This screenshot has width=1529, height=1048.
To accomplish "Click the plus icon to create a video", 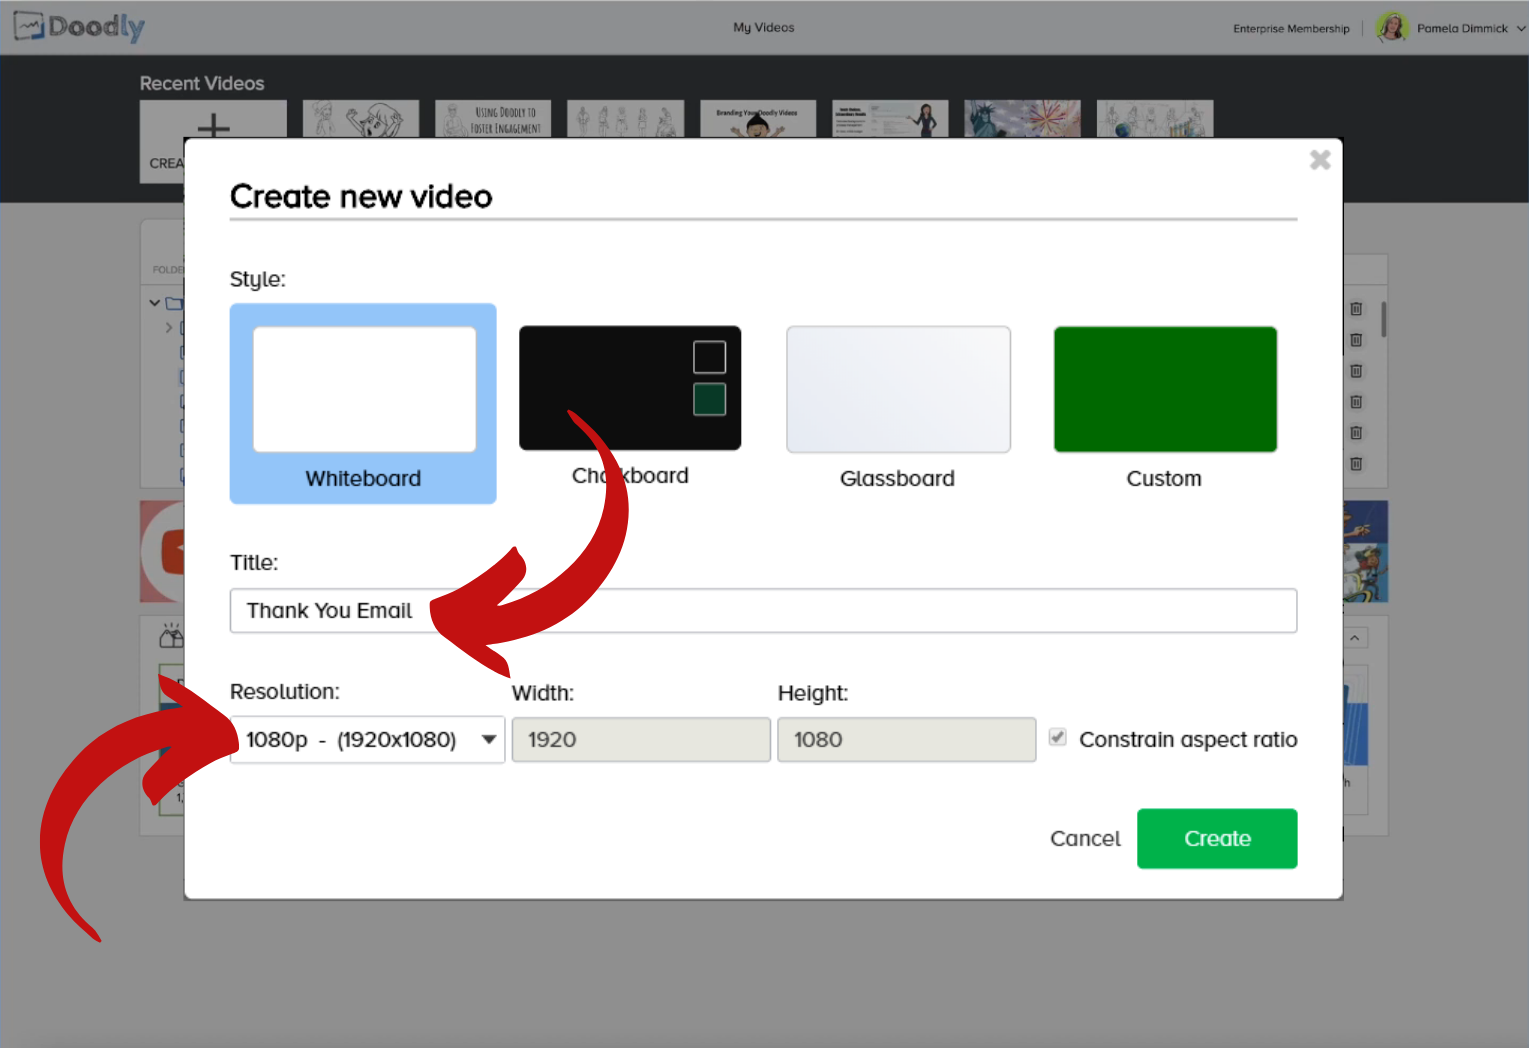I will coord(213,126).
